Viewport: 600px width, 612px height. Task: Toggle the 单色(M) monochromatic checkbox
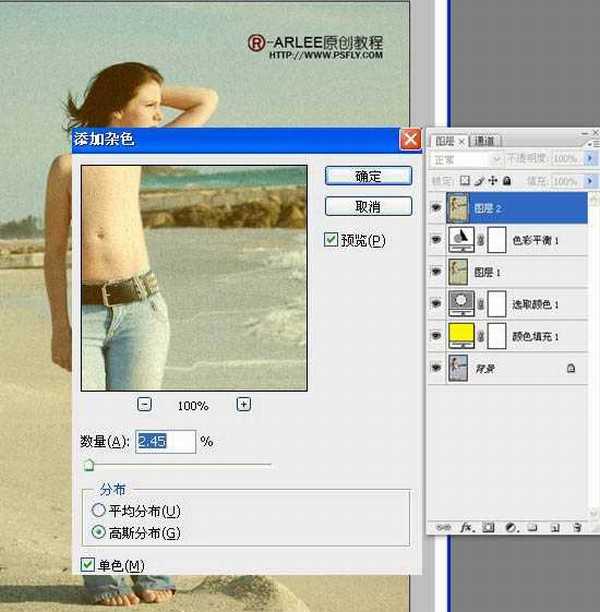coord(88,566)
